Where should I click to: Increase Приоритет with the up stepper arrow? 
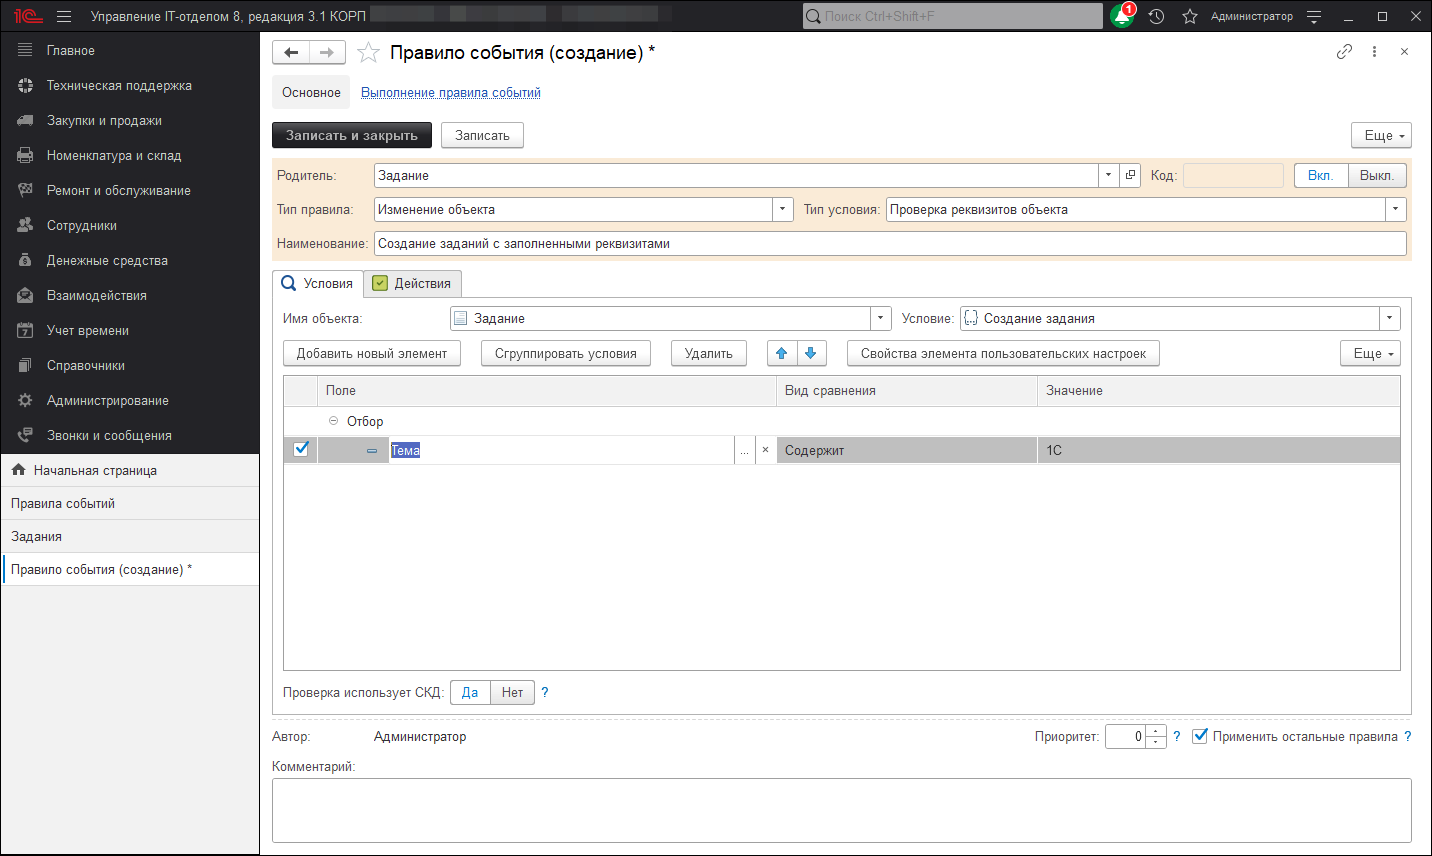1156,731
